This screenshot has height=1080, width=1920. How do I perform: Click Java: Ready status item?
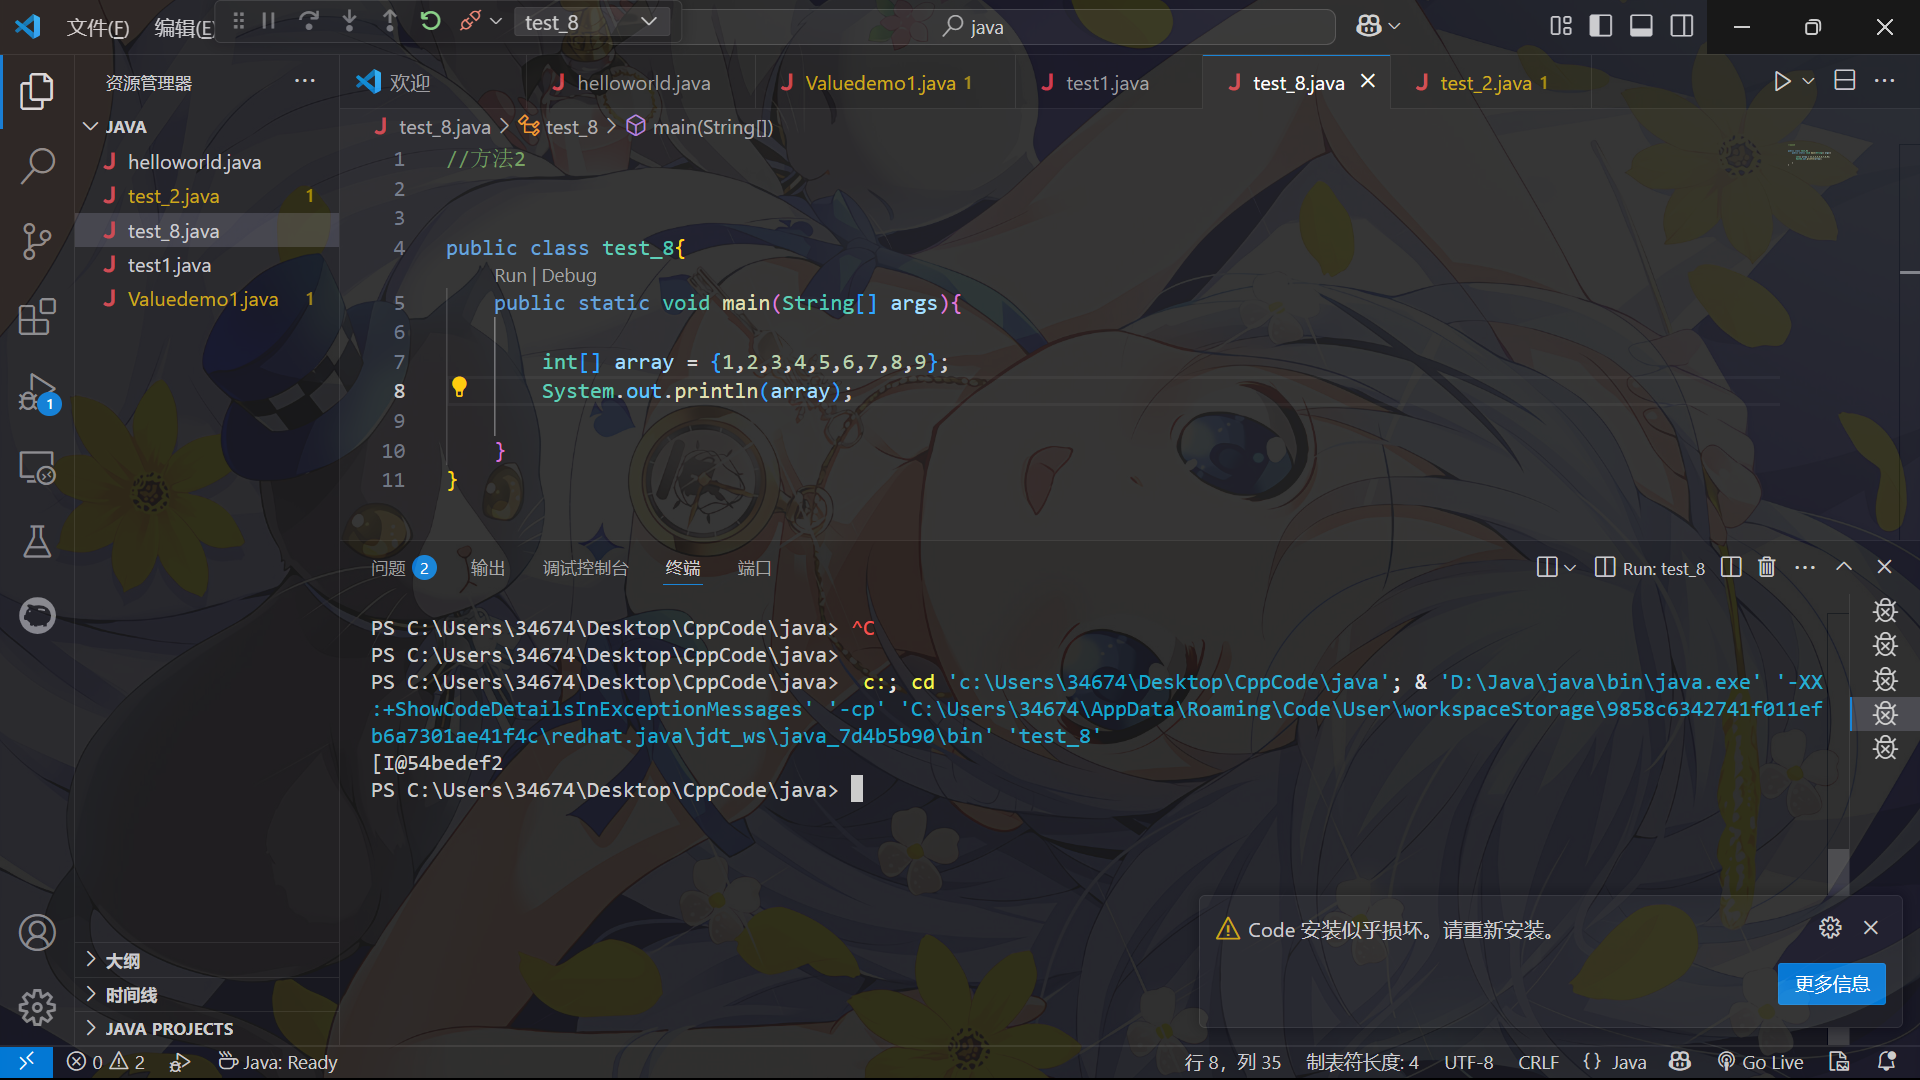tap(278, 1062)
